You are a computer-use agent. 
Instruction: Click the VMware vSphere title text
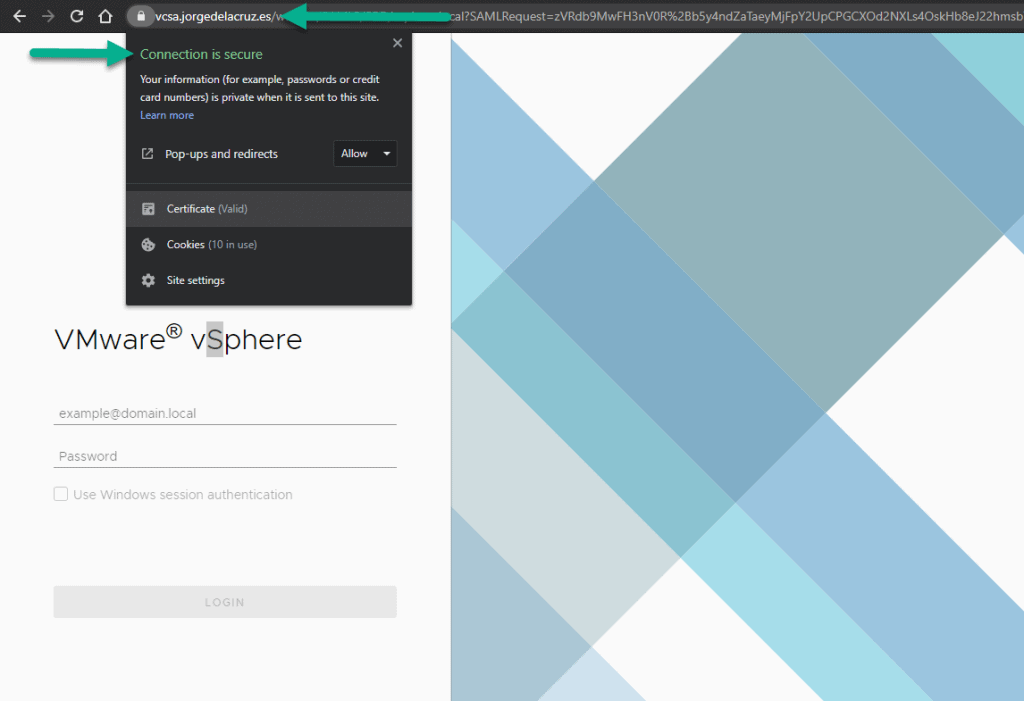click(178, 338)
